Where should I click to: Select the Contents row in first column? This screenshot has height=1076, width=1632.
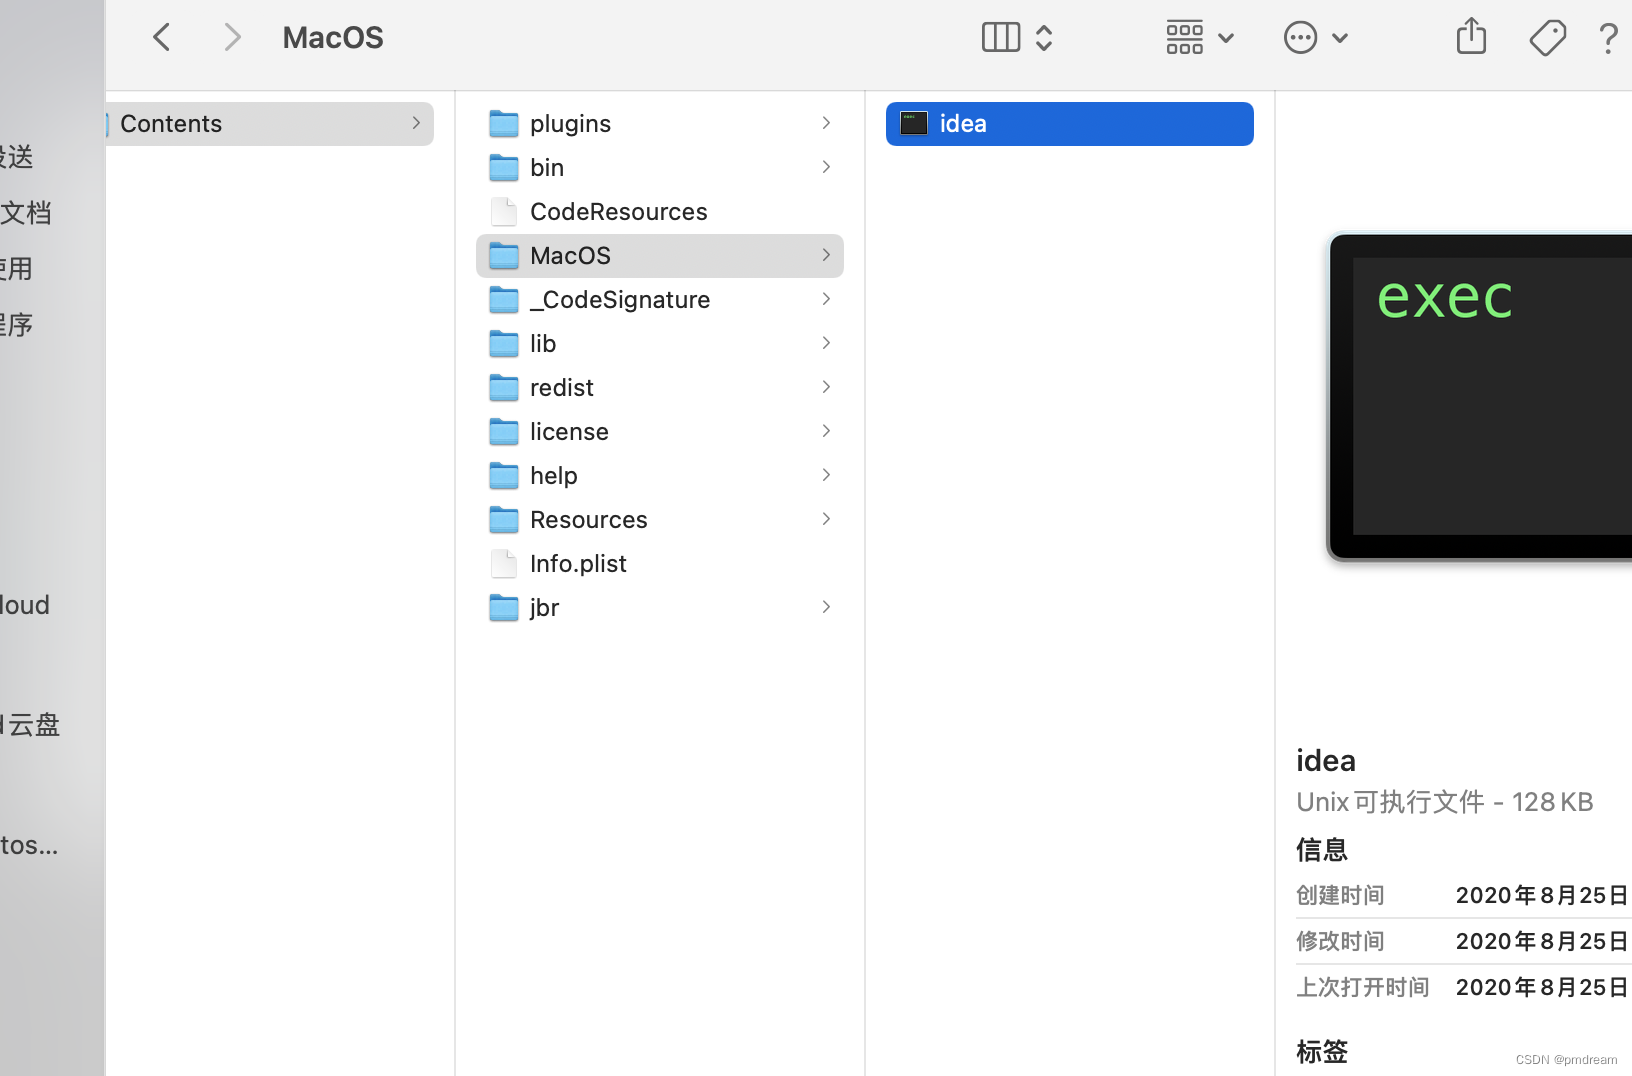click(270, 124)
